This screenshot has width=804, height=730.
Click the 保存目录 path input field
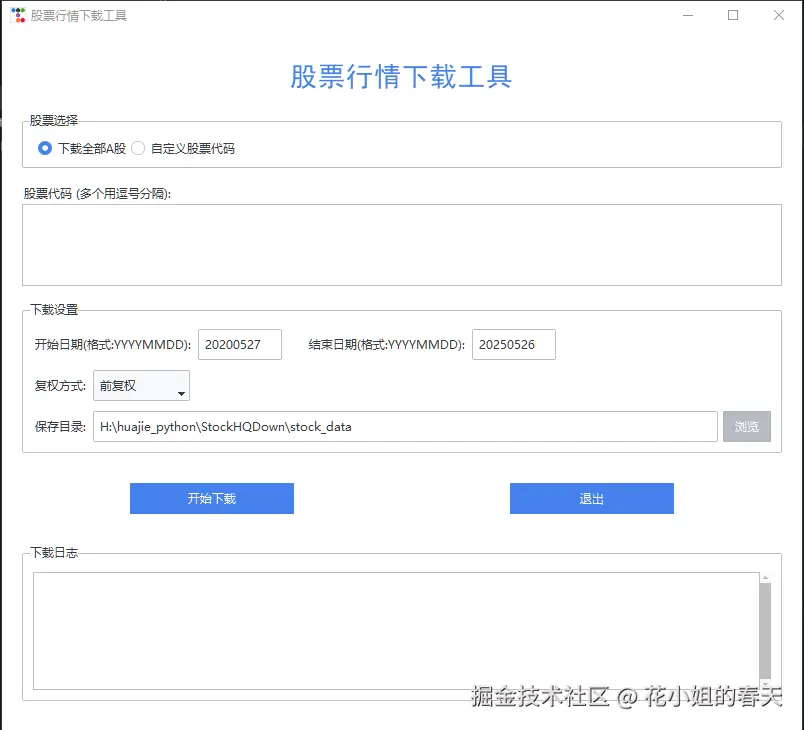405,427
